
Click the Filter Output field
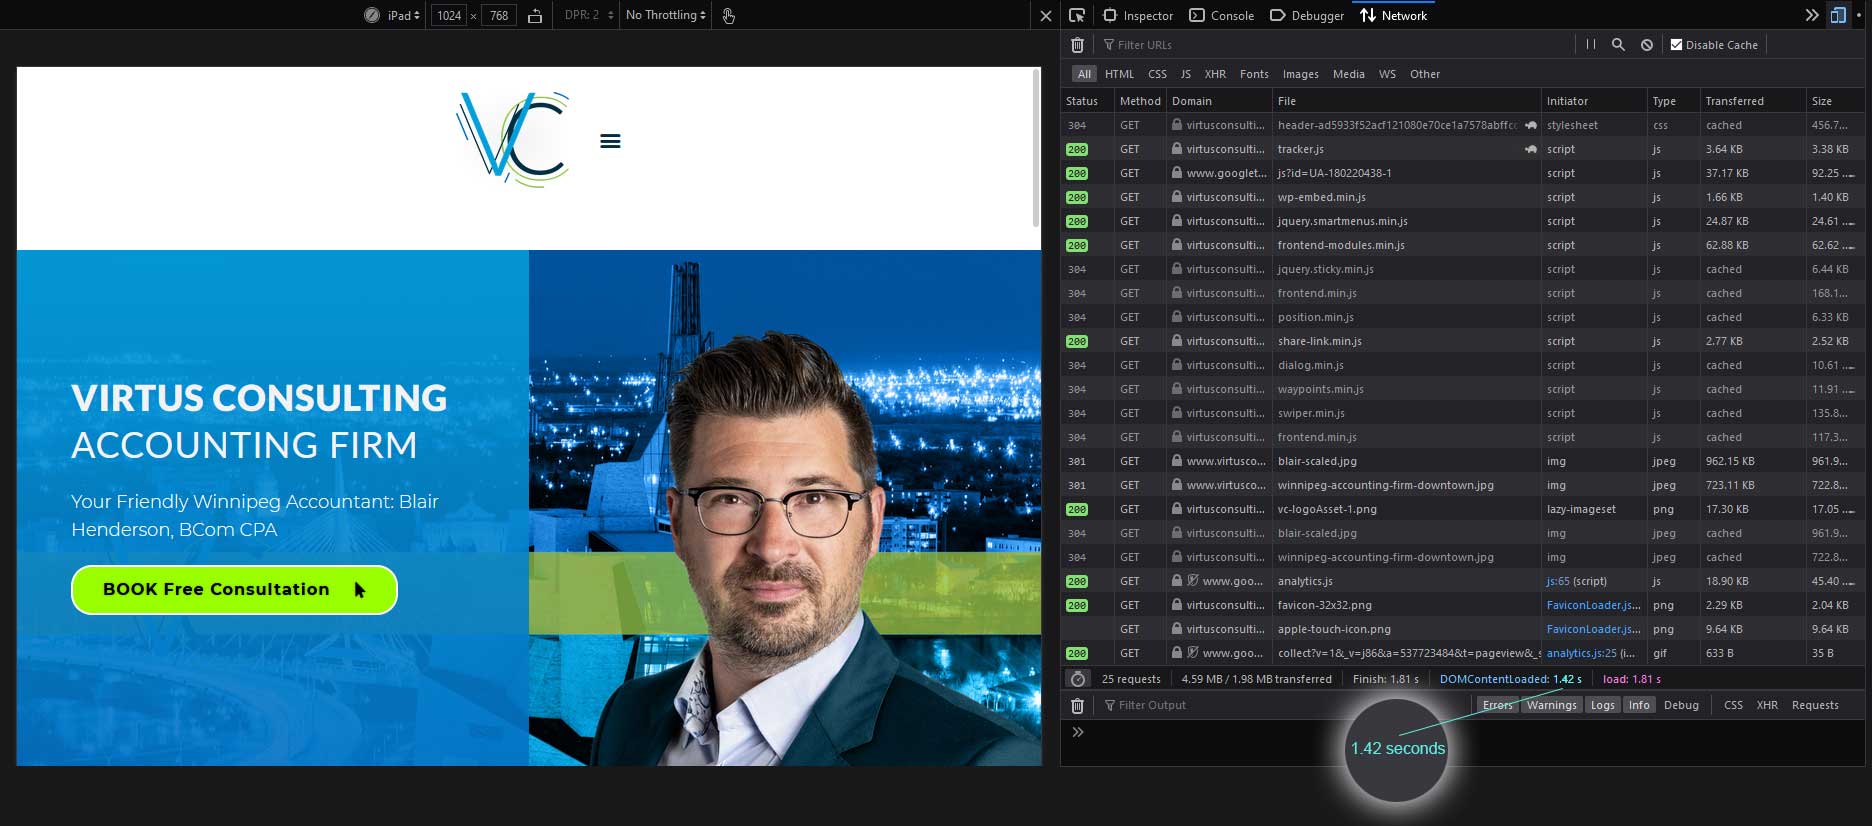coord(1285,705)
